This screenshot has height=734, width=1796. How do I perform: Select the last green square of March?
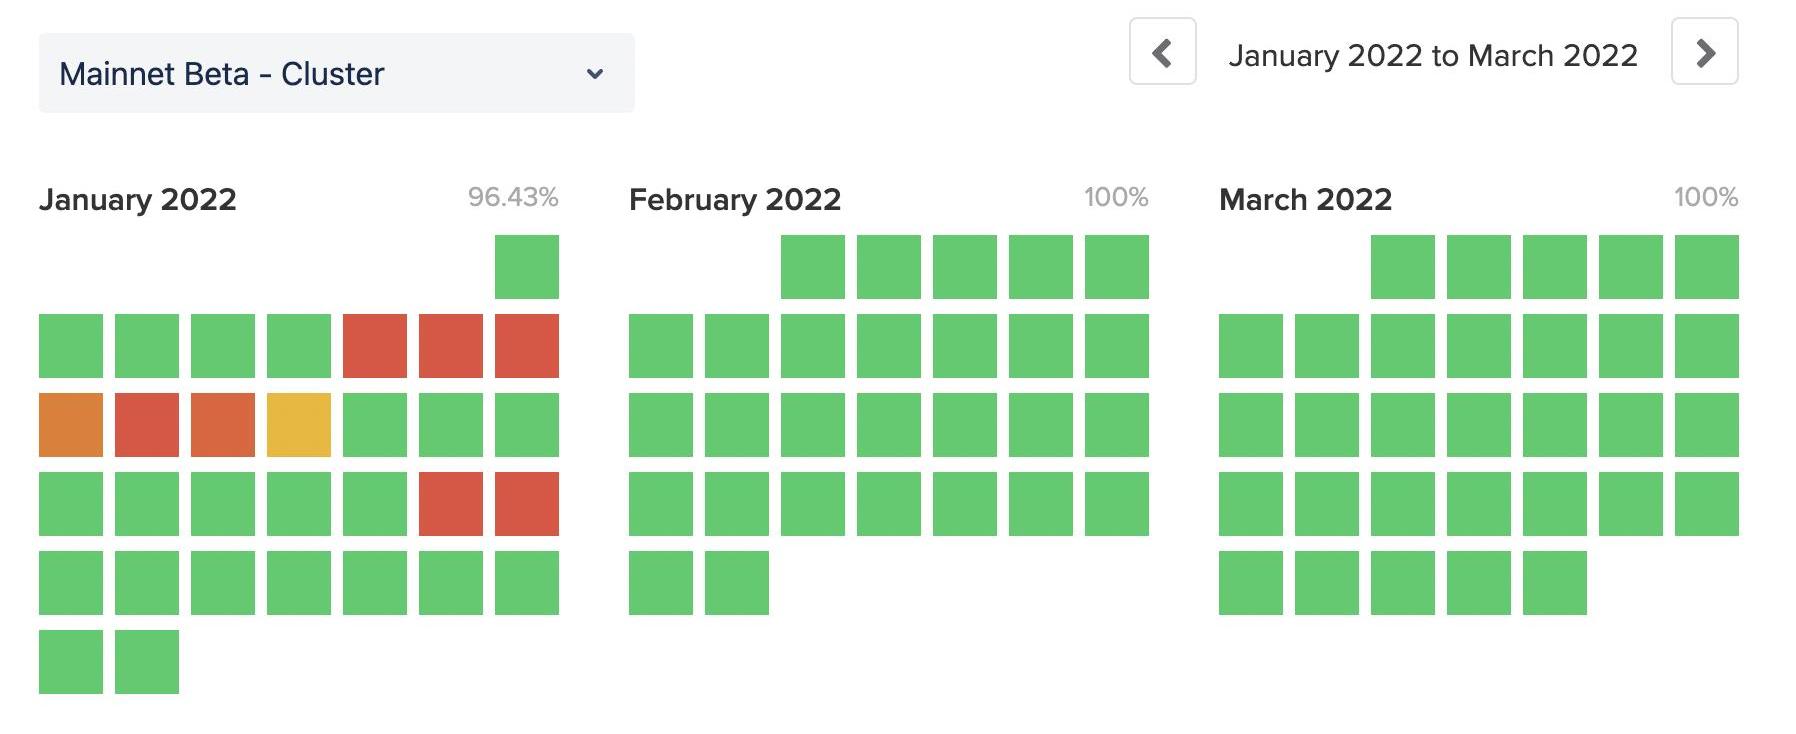[x=1555, y=583]
